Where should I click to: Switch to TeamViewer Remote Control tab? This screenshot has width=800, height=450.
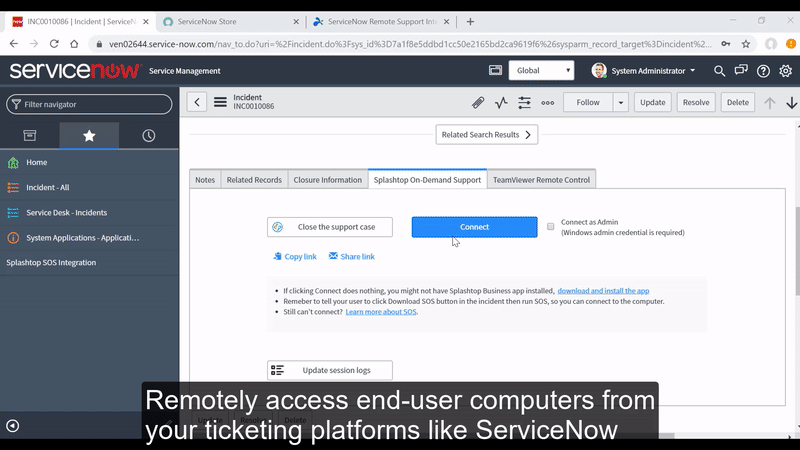coord(541,180)
